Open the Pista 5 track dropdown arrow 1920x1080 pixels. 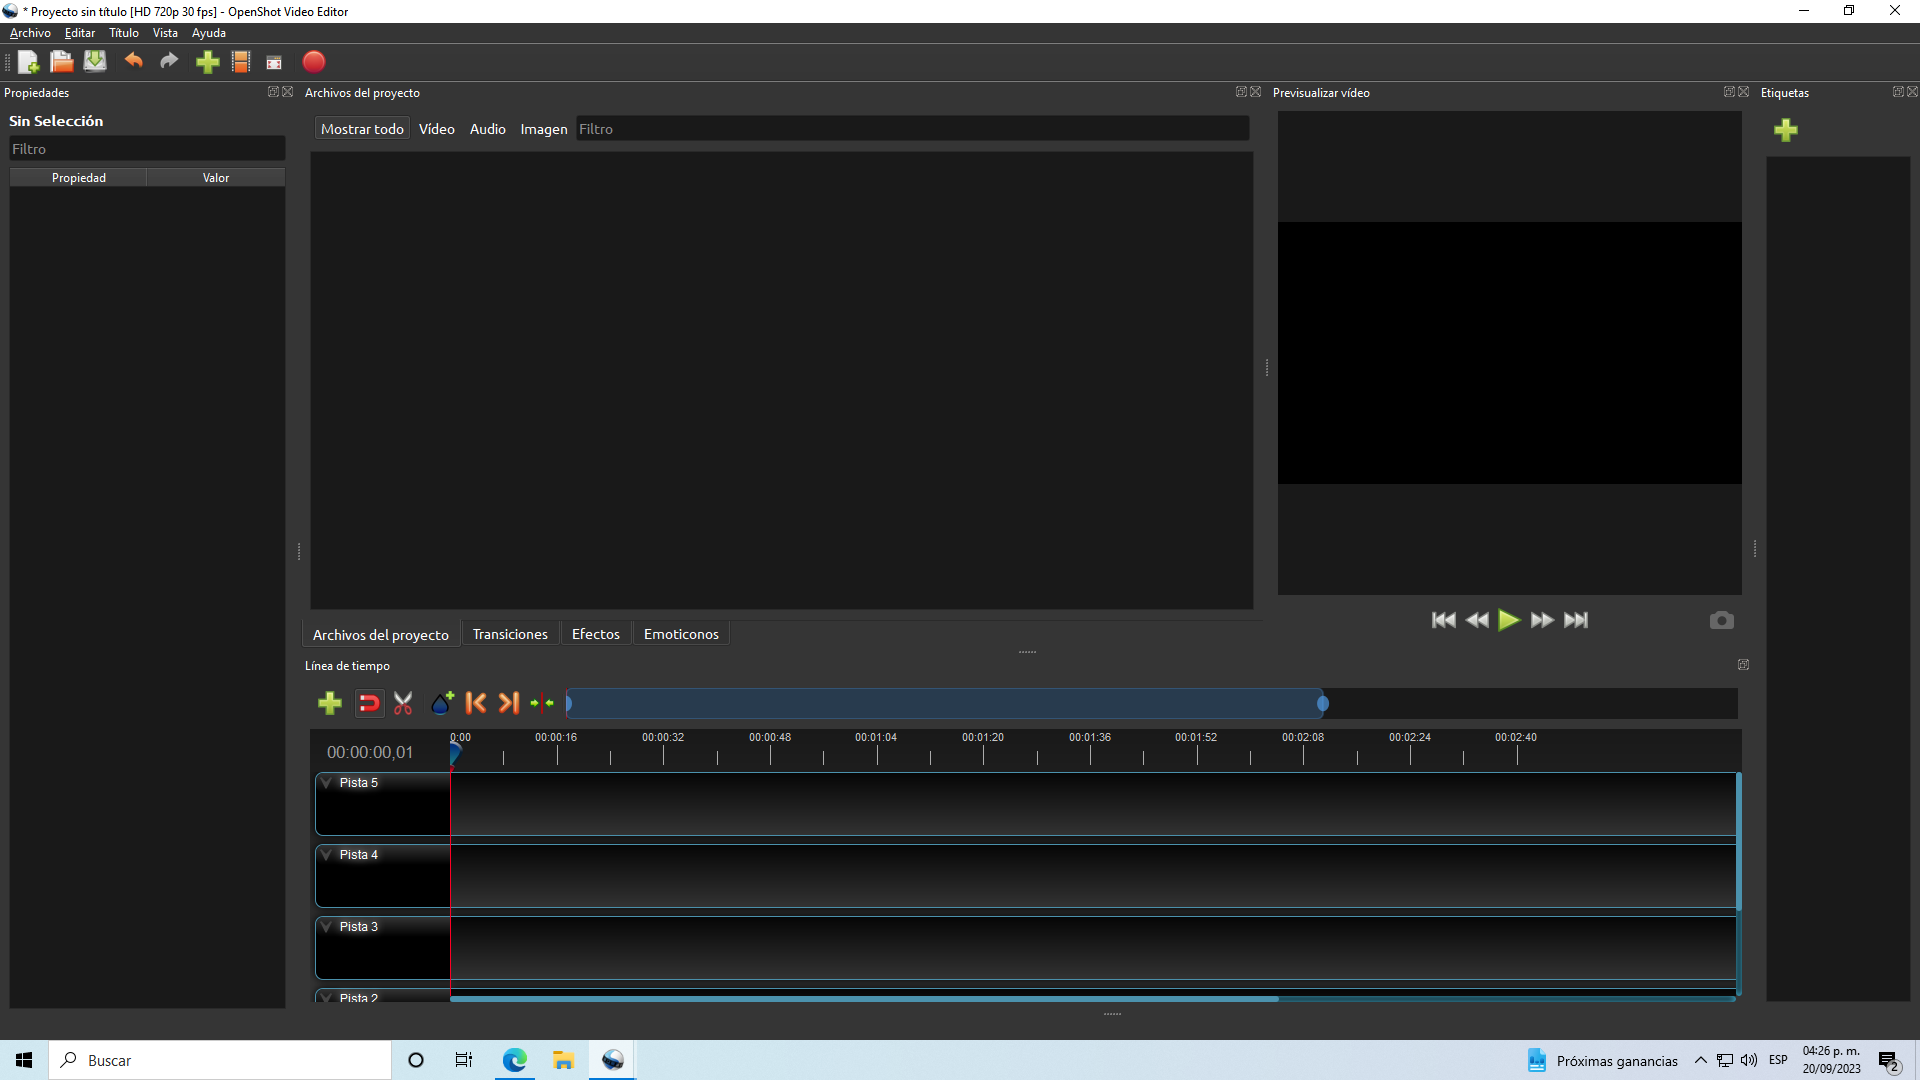pyautogui.click(x=327, y=783)
